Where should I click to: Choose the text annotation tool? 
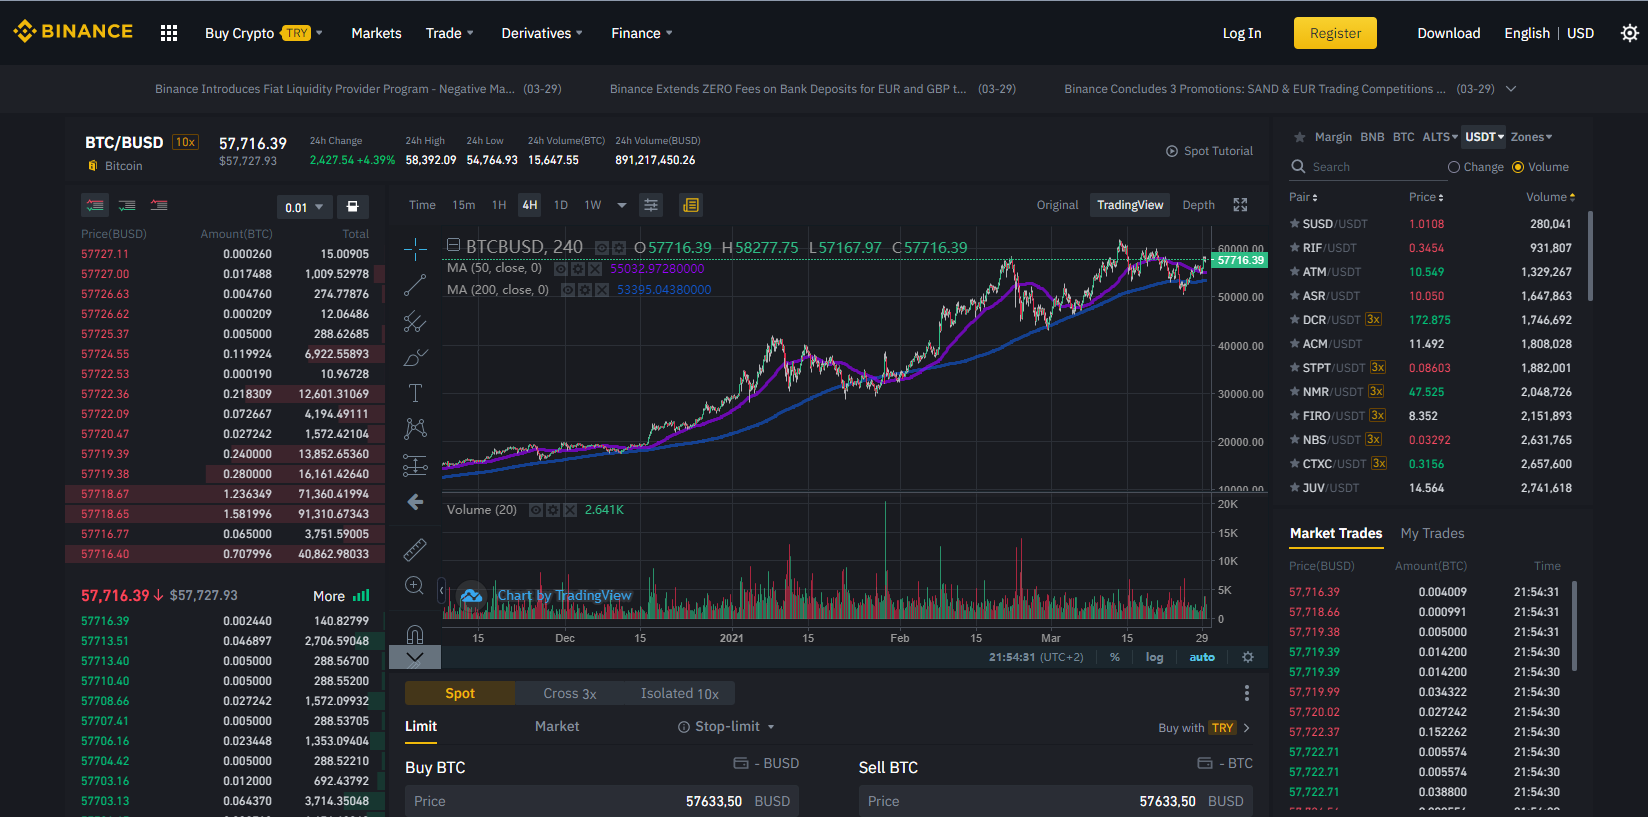[x=415, y=393]
